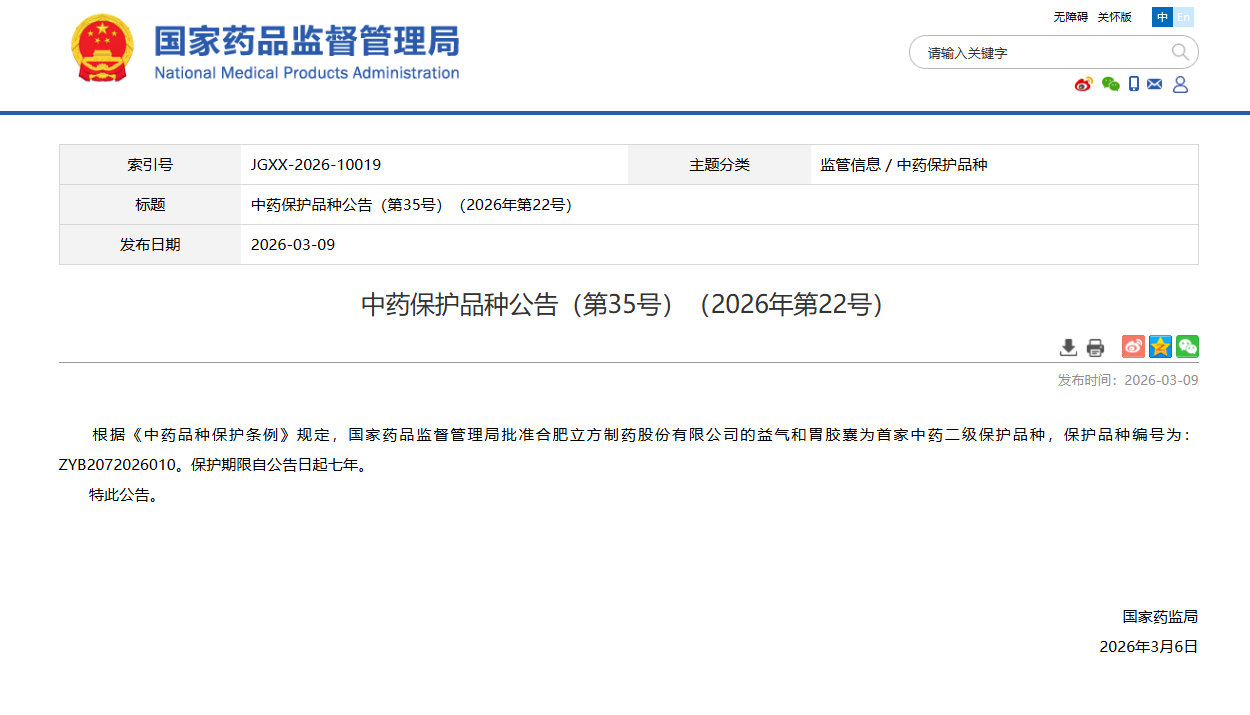The height and width of the screenshot is (715, 1250).
Task: Switch language to Chinese (中)
Action: click(x=1162, y=17)
